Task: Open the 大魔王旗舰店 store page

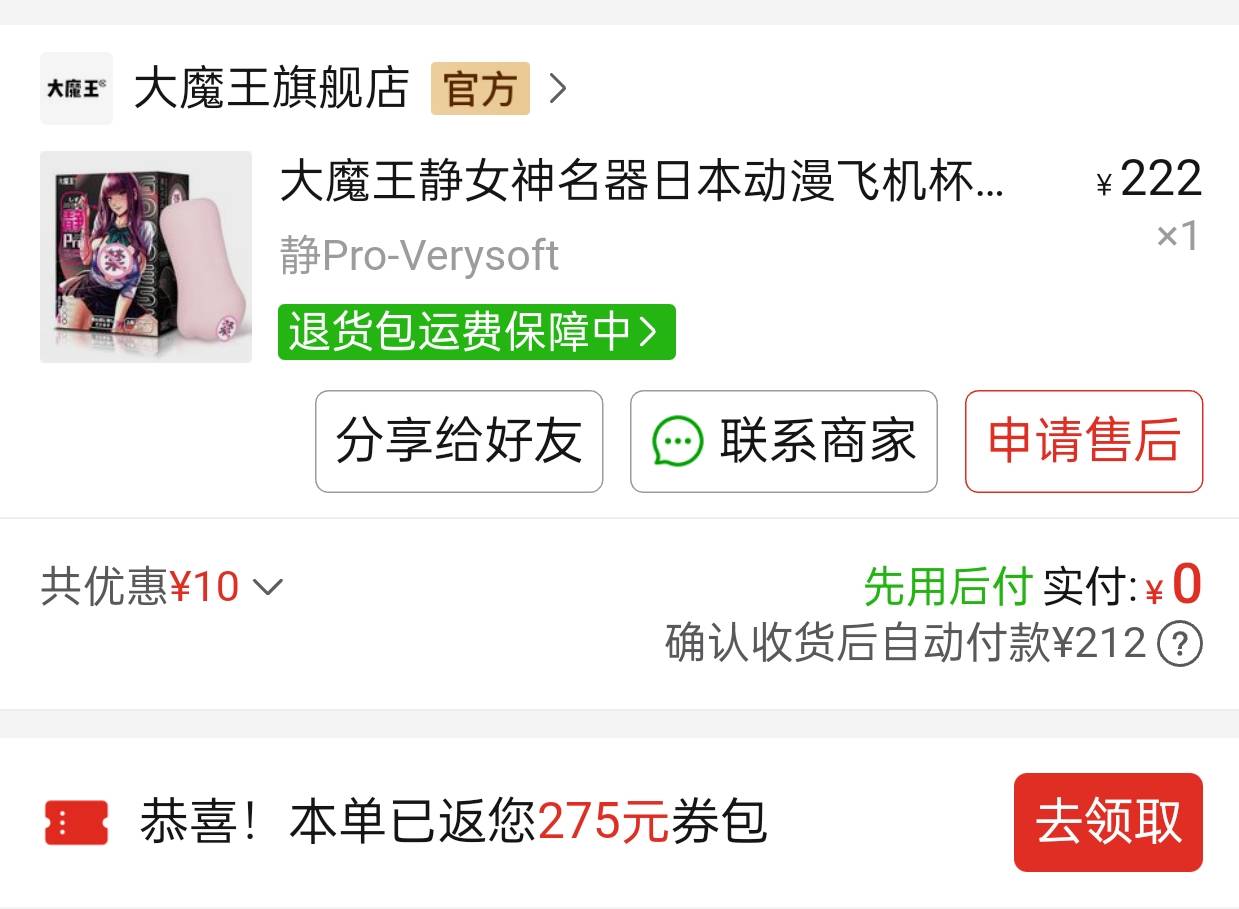Action: [272, 88]
